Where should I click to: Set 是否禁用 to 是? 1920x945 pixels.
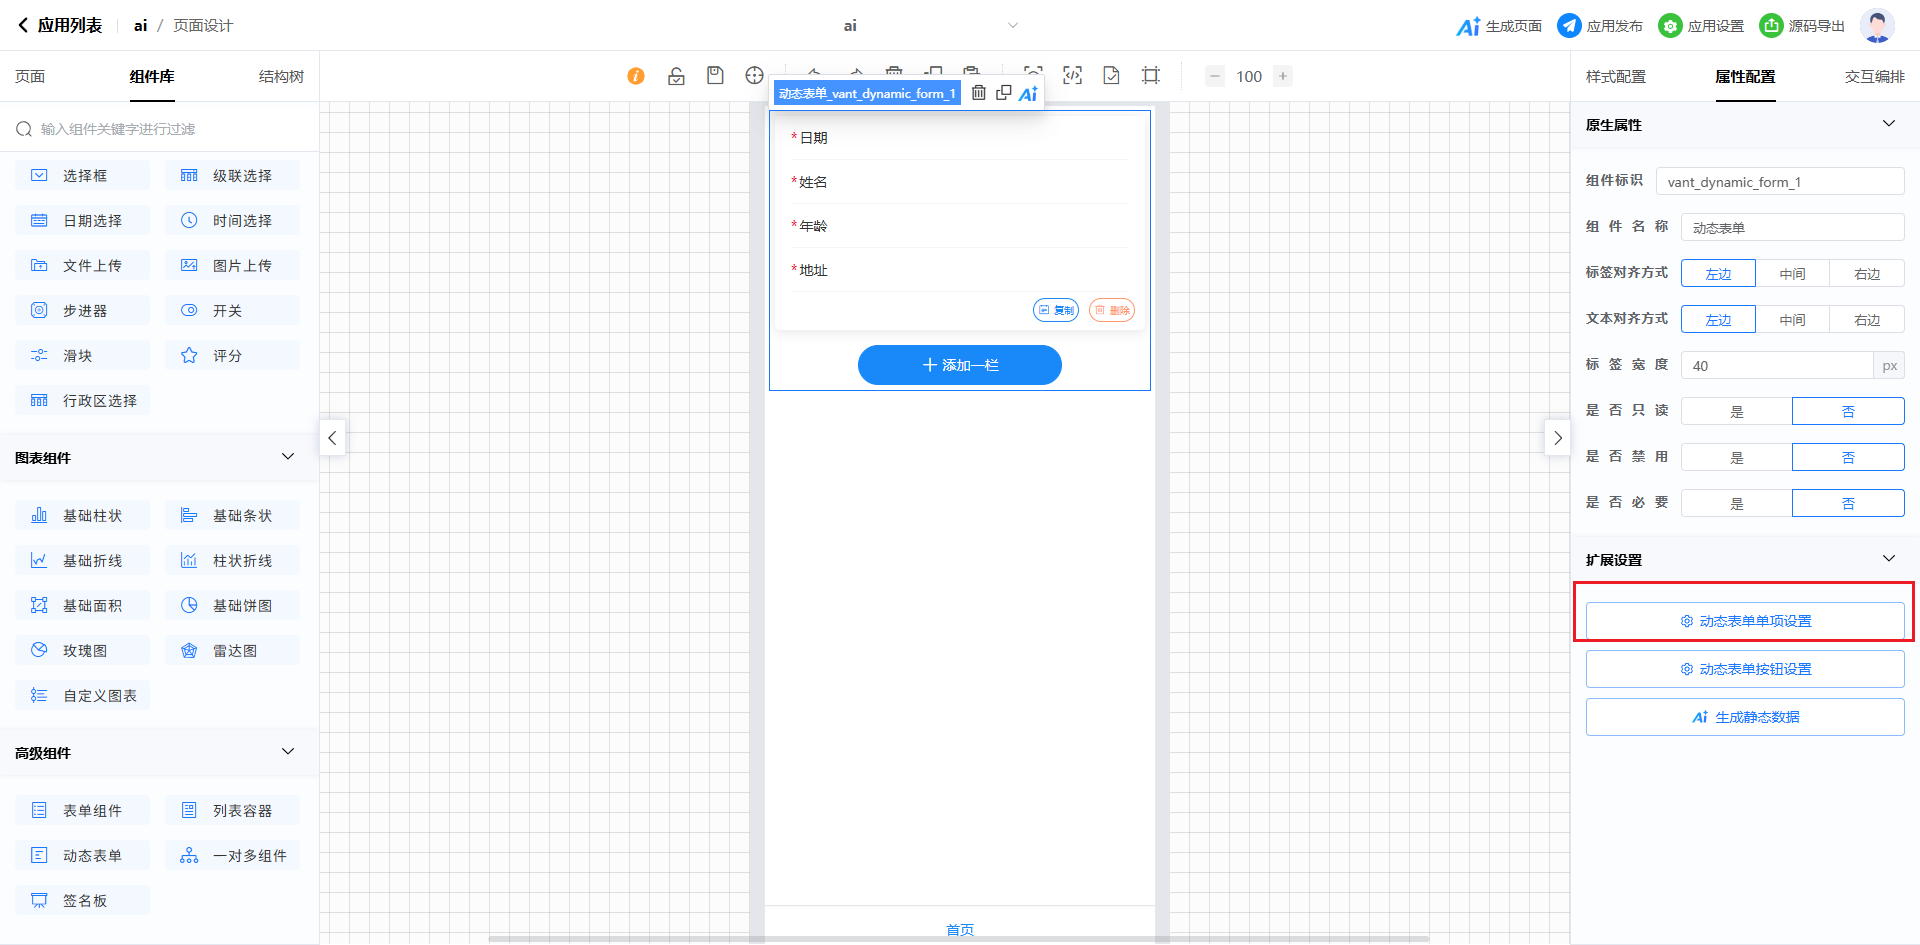click(x=1736, y=457)
